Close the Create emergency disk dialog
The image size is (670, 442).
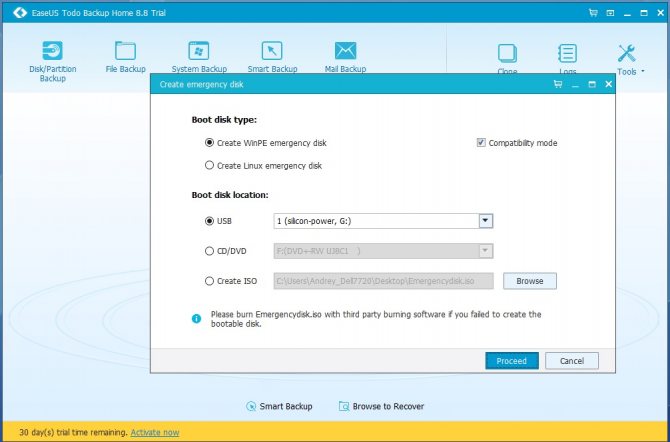pos(608,84)
